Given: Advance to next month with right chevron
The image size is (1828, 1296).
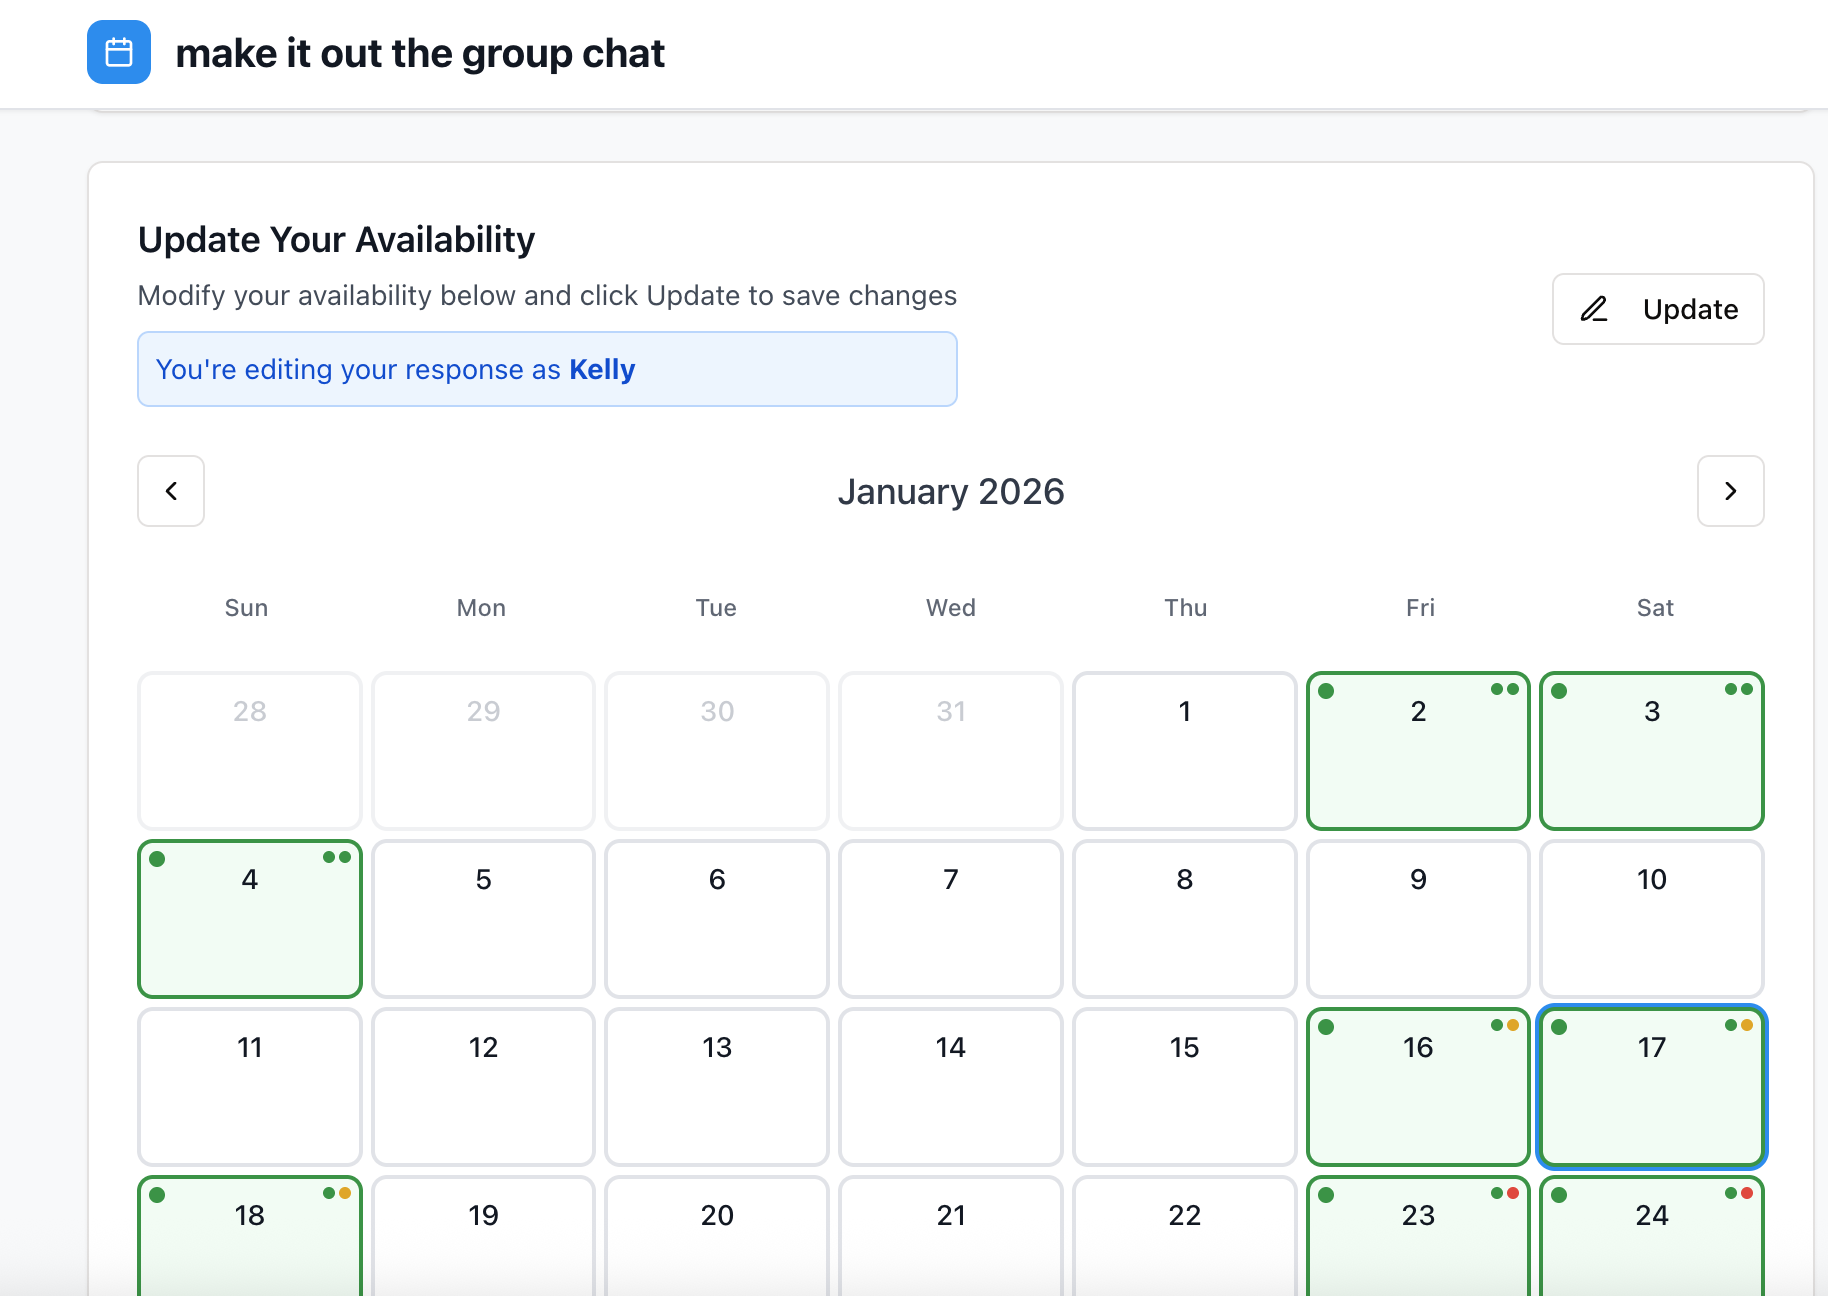Looking at the screenshot, I should click(x=1730, y=491).
